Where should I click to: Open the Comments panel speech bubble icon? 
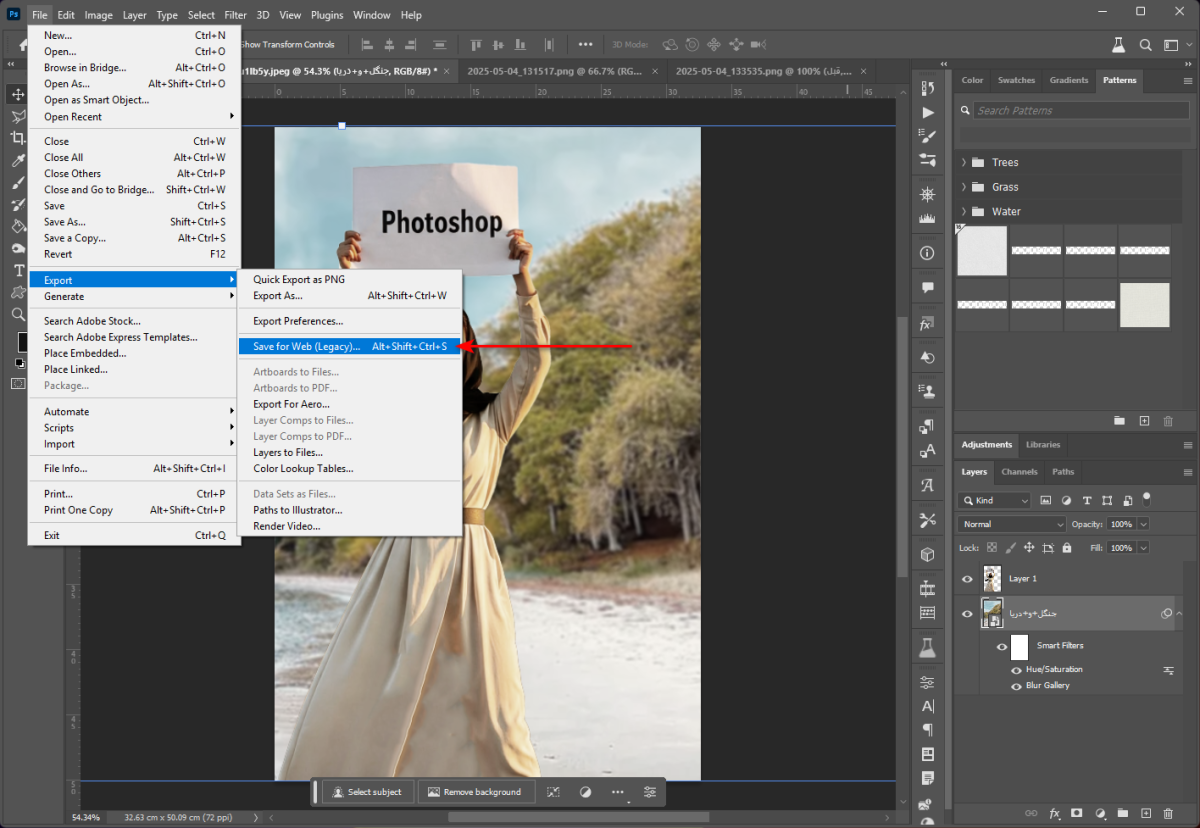tap(927, 288)
